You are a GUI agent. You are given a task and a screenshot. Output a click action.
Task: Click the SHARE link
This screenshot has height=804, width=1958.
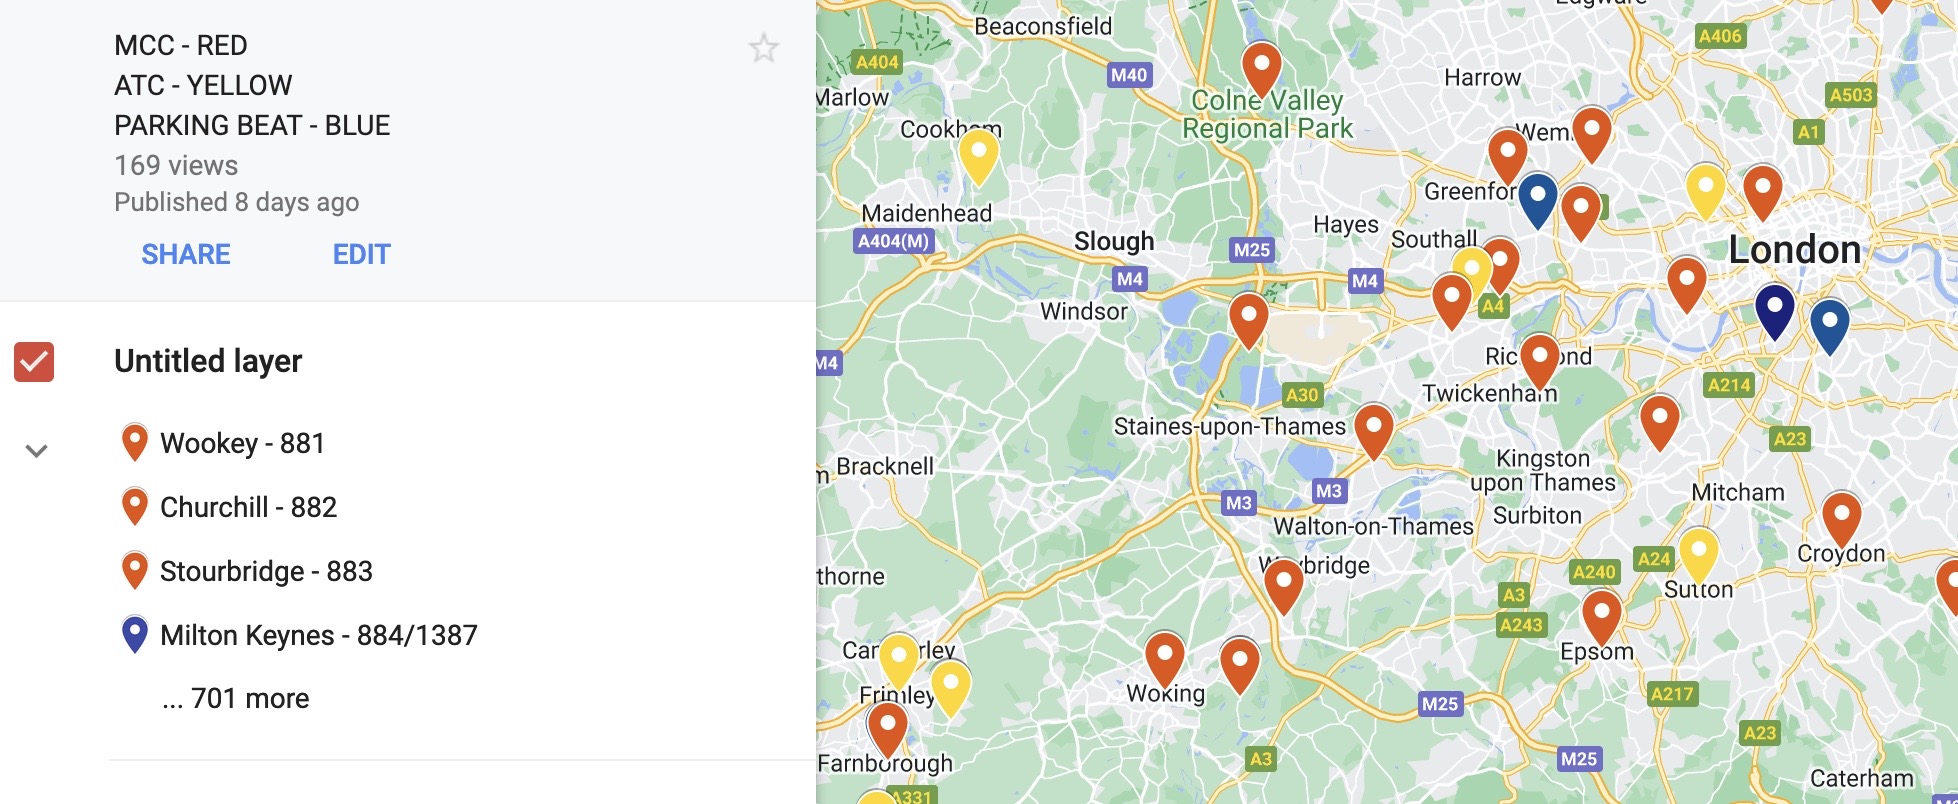(186, 254)
